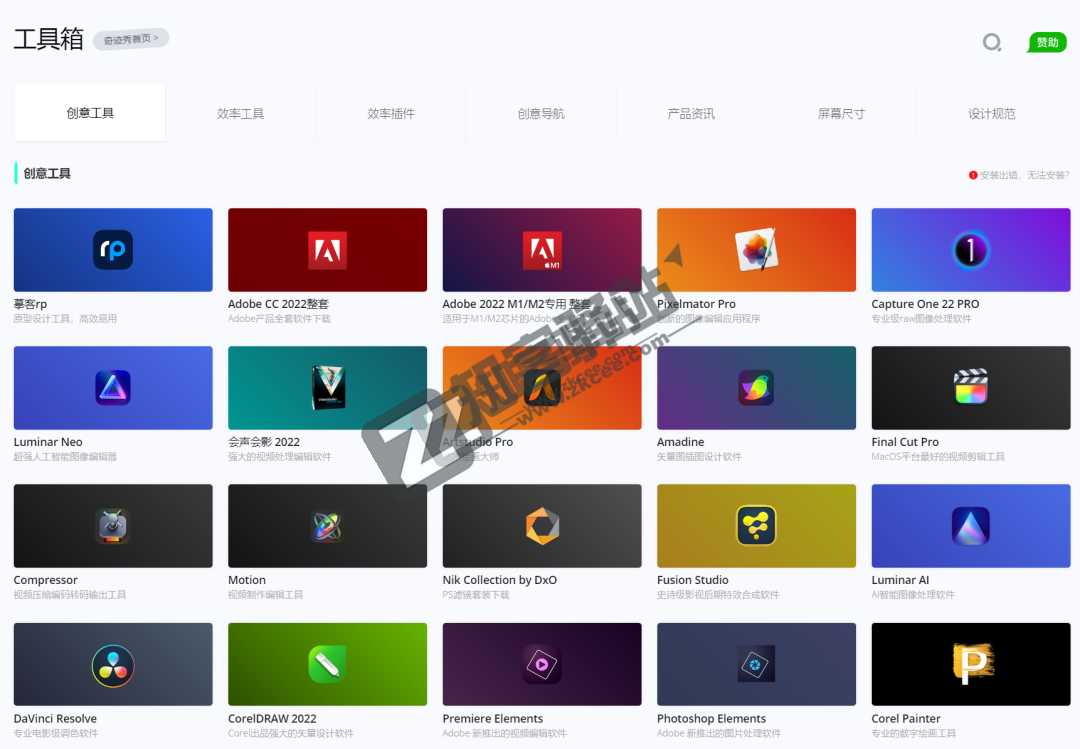Open the Nik Collection by DxO icon
Screen dimensions: 1080x749
[542, 526]
